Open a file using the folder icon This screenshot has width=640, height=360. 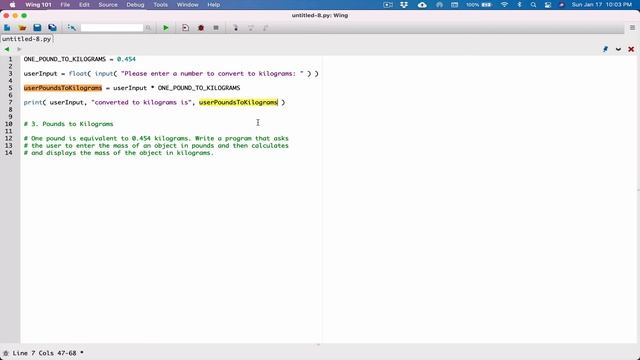(22, 28)
